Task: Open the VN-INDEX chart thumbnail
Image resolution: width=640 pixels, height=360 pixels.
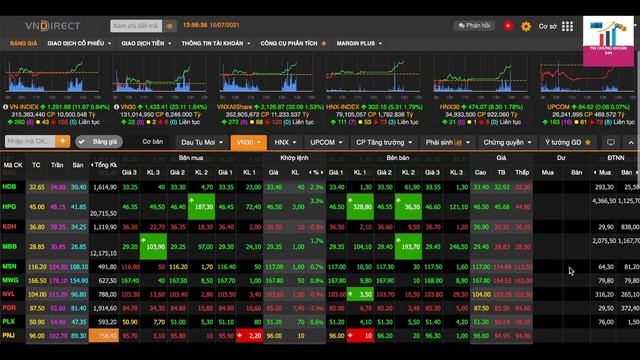Action: [x=52, y=73]
